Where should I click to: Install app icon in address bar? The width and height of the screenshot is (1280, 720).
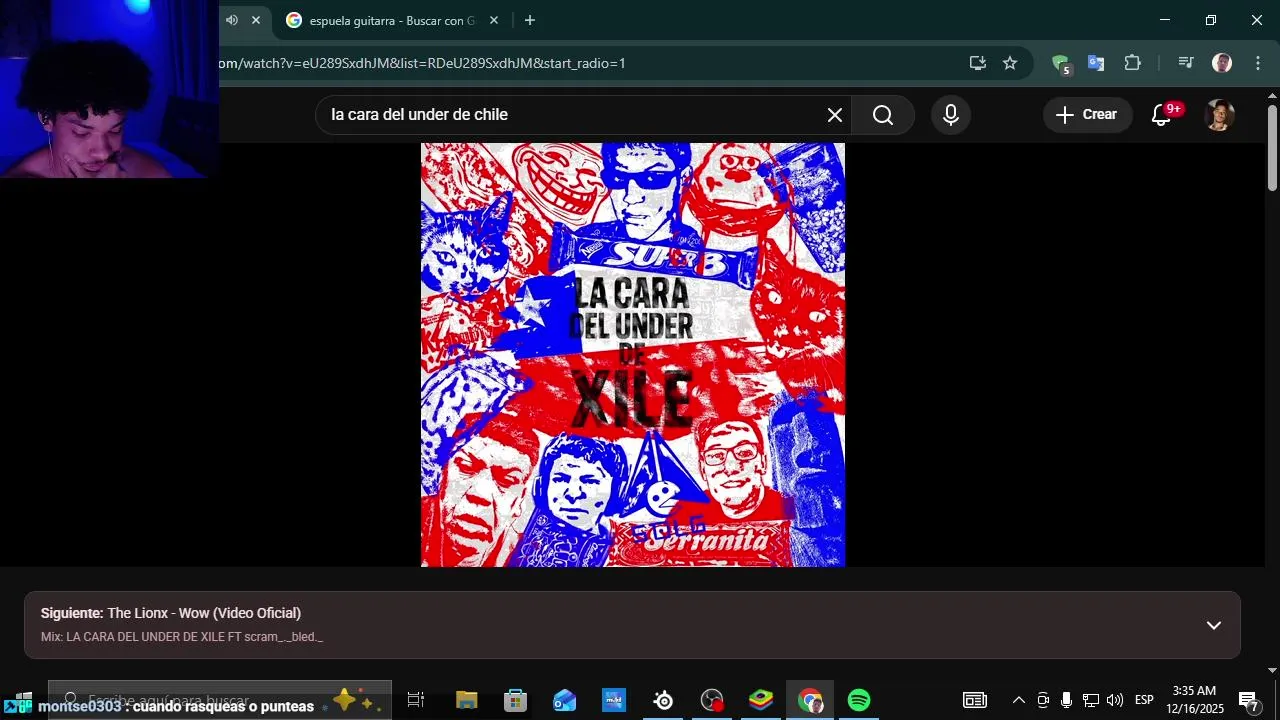click(978, 63)
